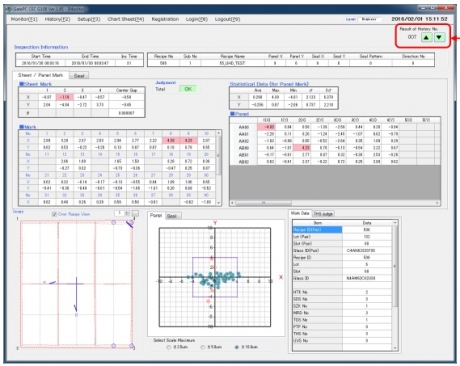Viewport: 460px width, 366px height.
Task: Click the Mark table scroll-down arrow
Action: pyautogui.click(x=219, y=202)
